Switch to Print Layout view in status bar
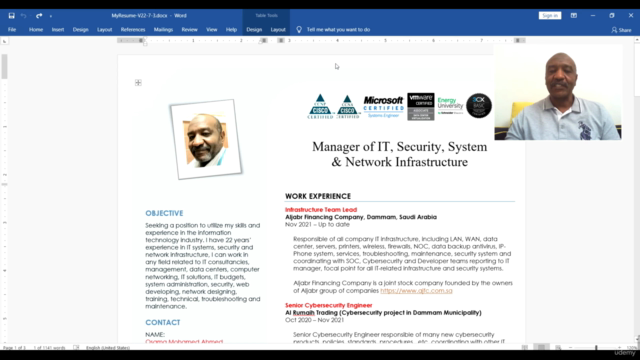The height and width of the screenshot is (360, 640). pyautogui.click(x=541, y=347)
